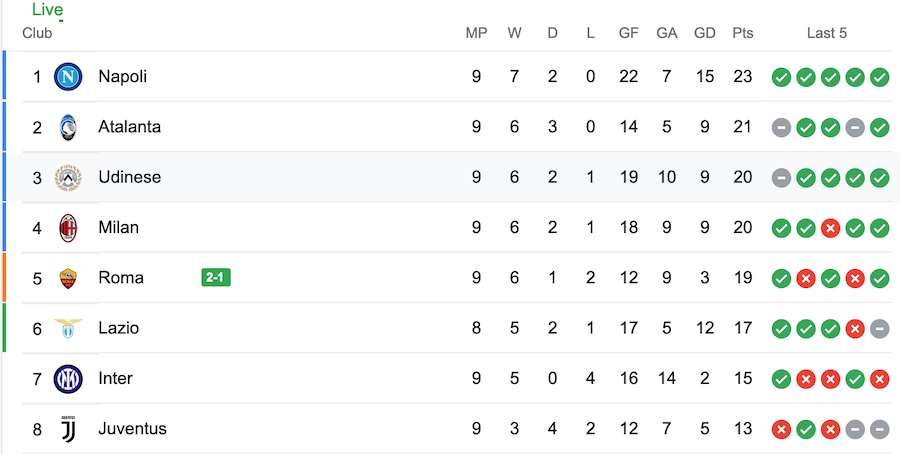
Task: Click the Milan club crest icon
Action: click(x=68, y=227)
